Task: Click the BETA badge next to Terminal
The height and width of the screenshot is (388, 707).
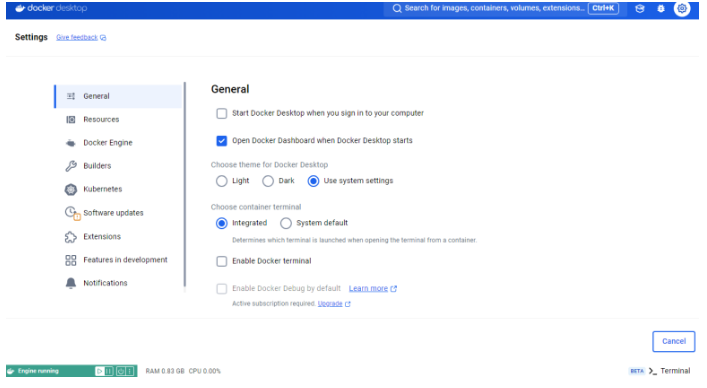Action: point(637,371)
